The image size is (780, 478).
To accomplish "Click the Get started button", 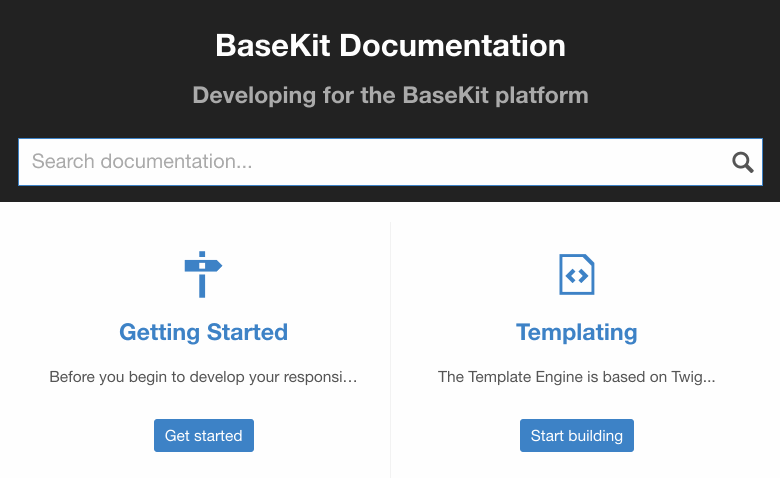I will point(203,436).
